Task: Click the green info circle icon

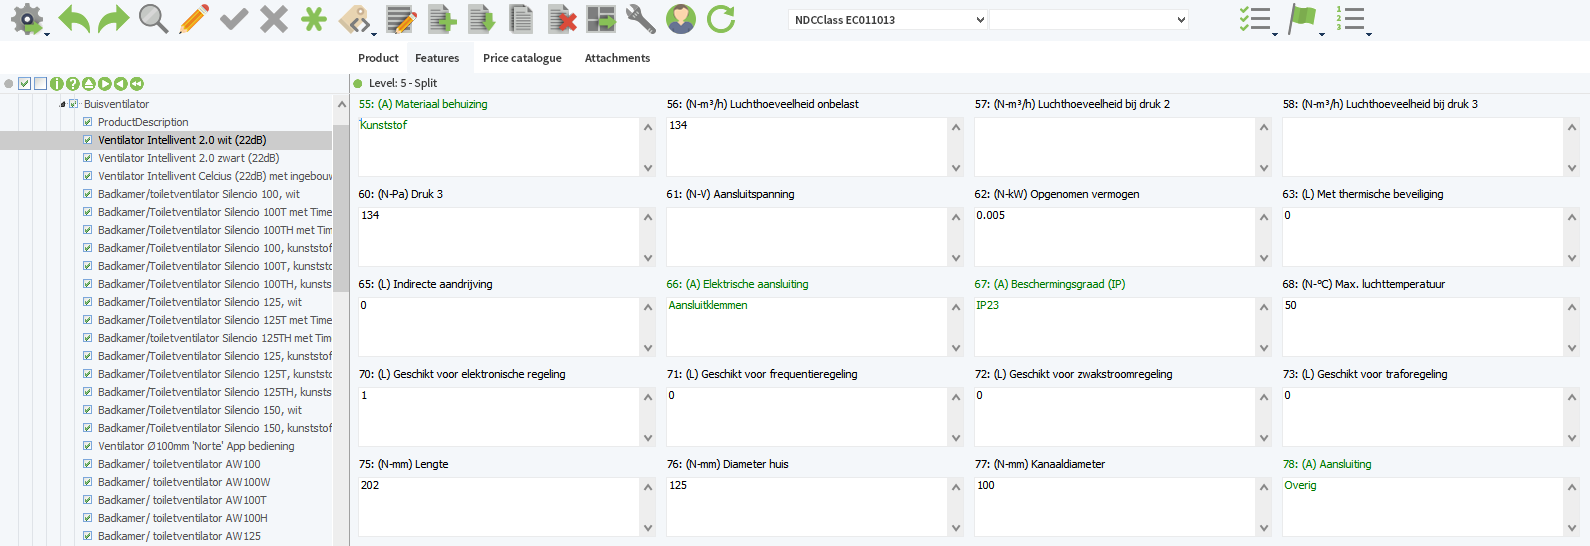Action: 57,84
